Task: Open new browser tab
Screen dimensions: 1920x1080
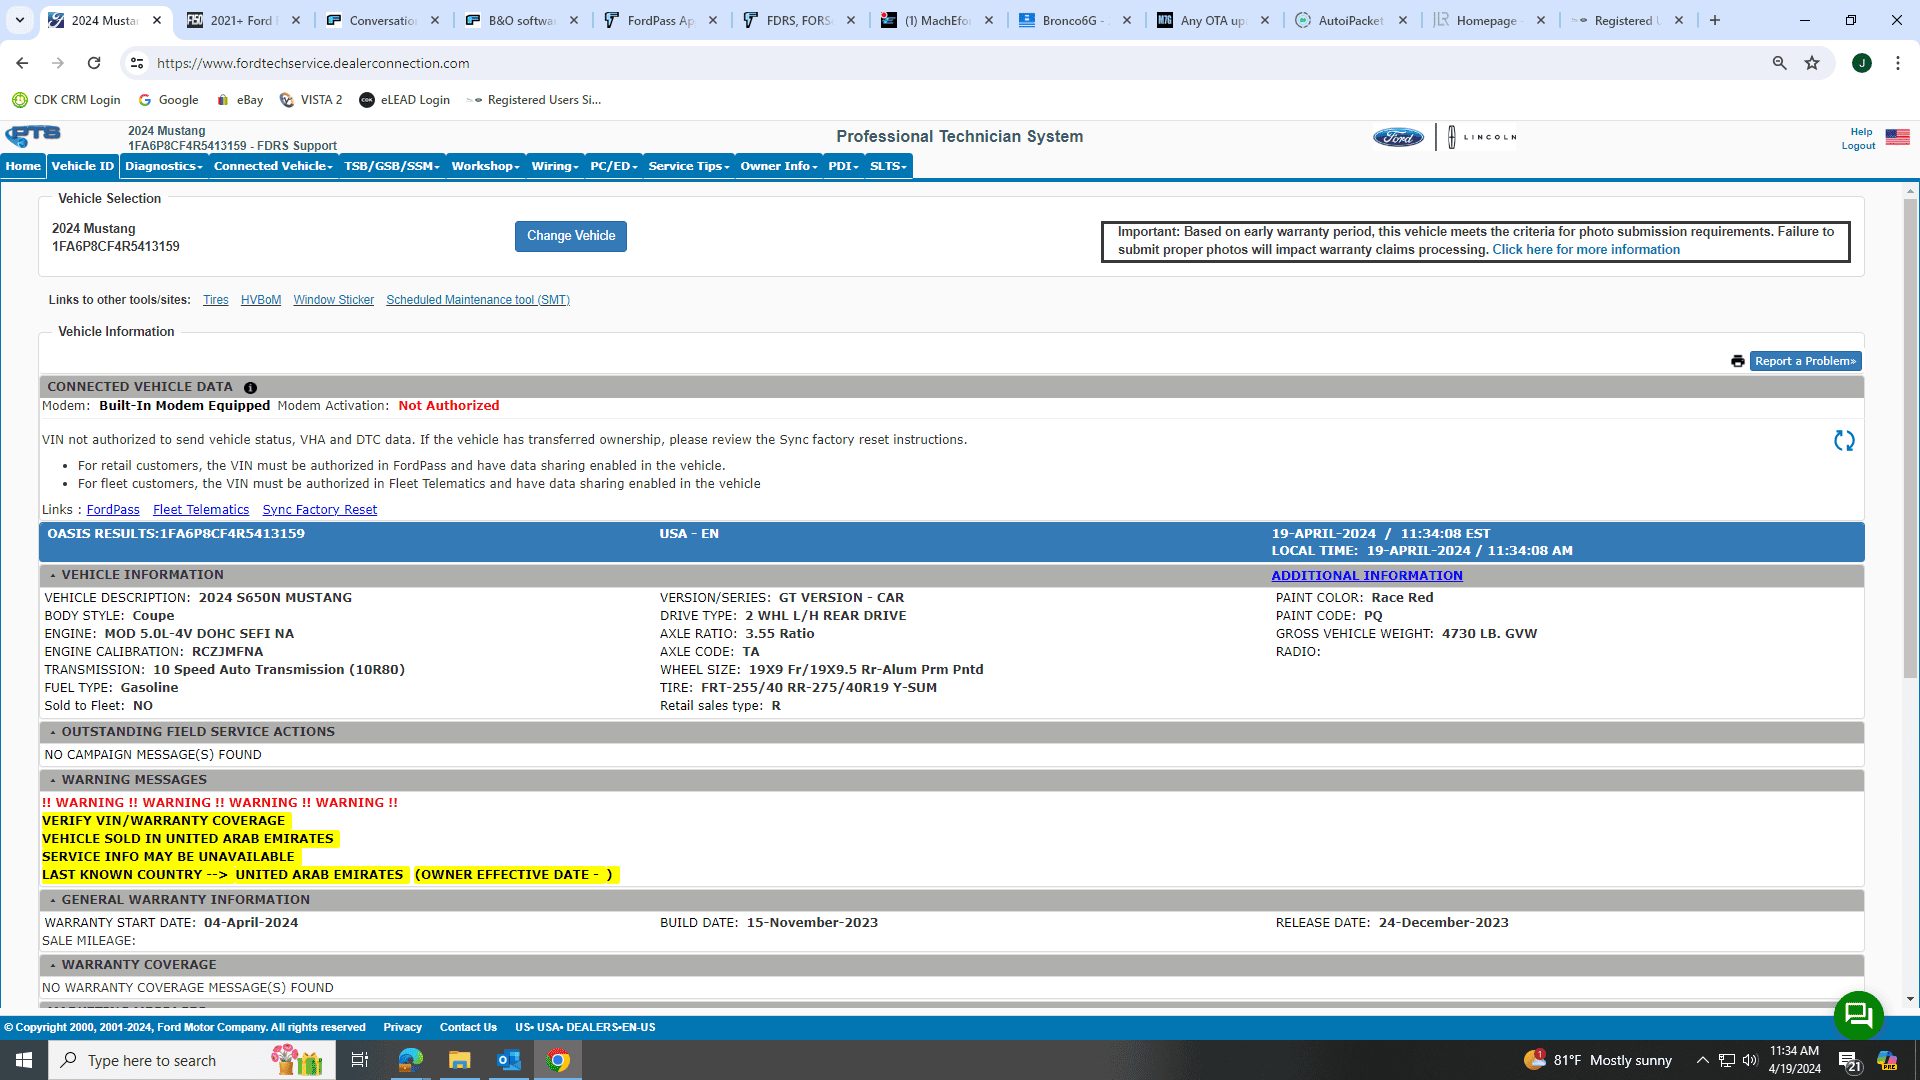Action: click(1715, 20)
